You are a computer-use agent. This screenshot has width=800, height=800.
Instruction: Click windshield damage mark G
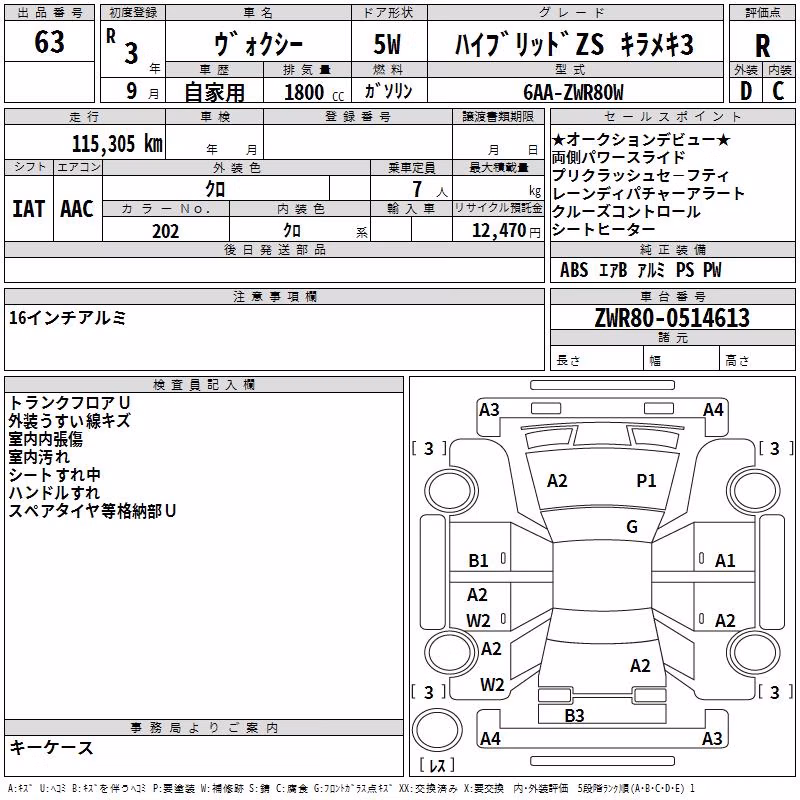click(x=632, y=526)
